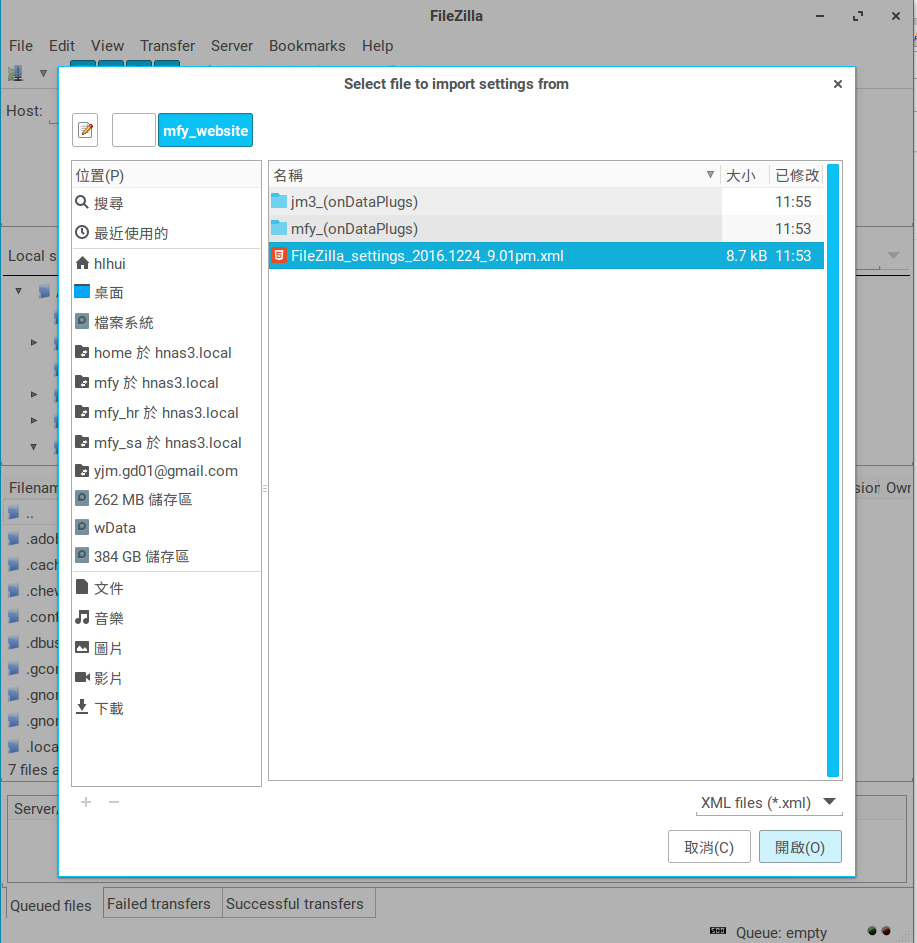Viewport: 917px width, 943px height.
Task: Close the import settings dialog
Action: pos(837,85)
